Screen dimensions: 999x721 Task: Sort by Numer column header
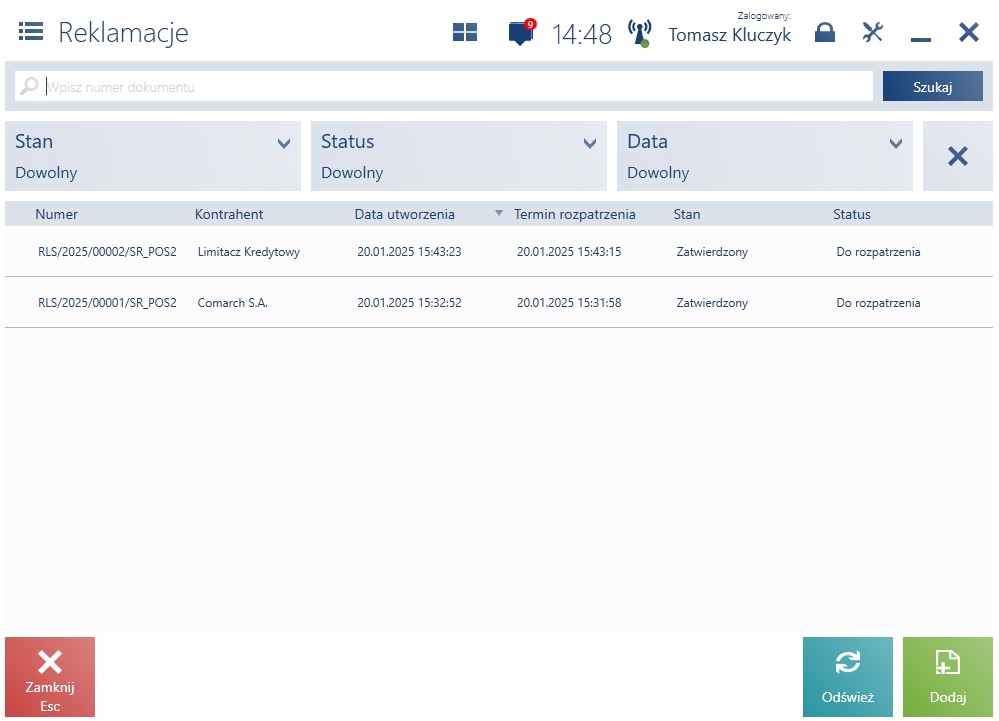56,214
